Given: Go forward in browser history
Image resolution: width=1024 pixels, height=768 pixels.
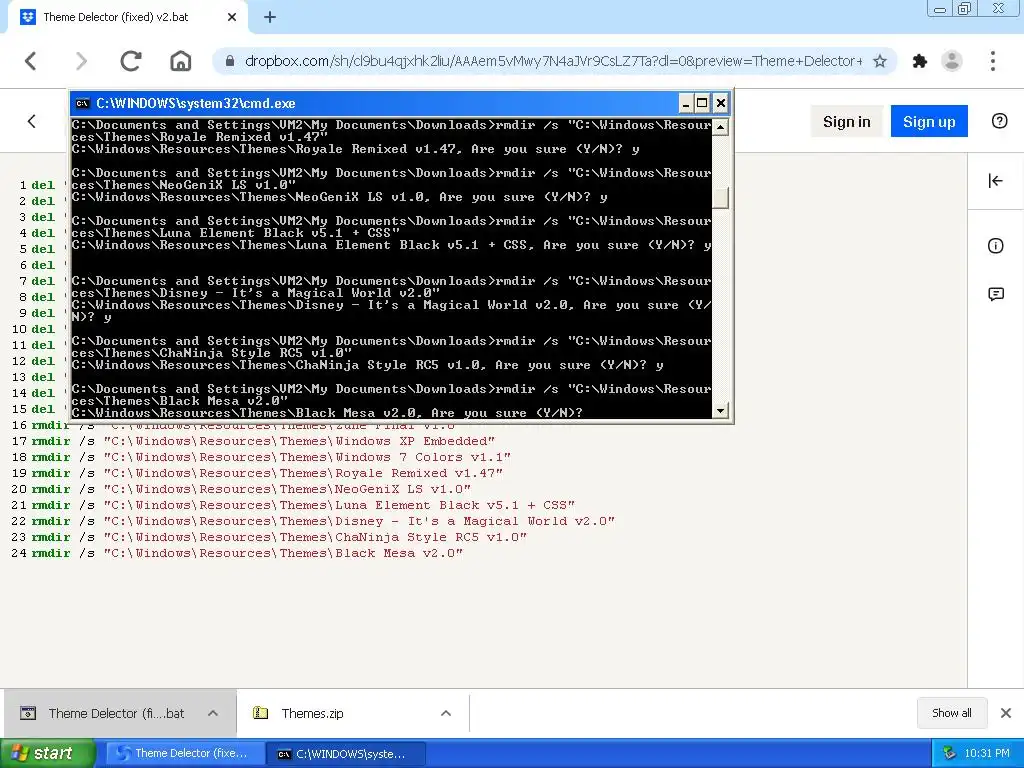Looking at the screenshot, I should (80, 61).
